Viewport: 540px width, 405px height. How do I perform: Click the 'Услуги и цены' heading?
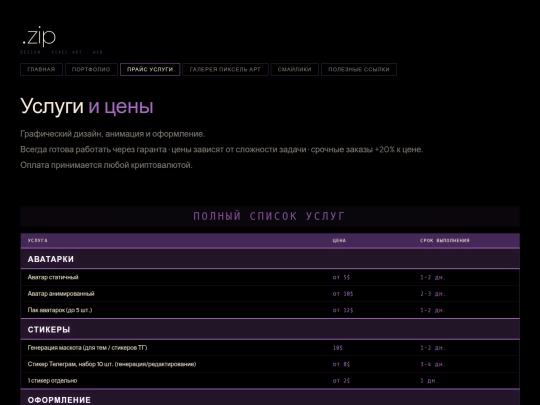point(87,106)
